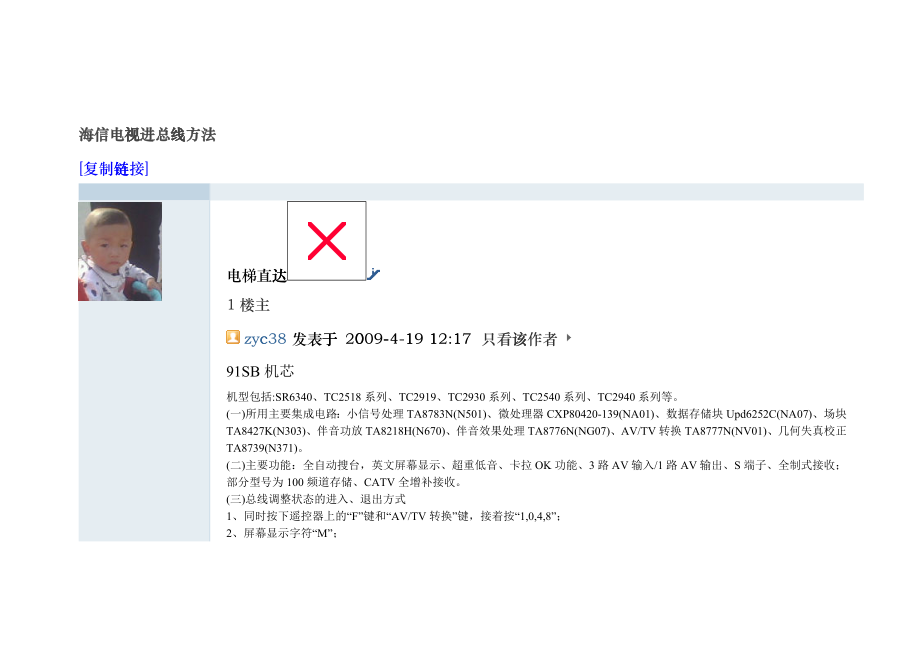Click the line 2、屏幕显示字符“M”
The height and width of the screenshot is (651, 920).
click(x=282, y=533)
